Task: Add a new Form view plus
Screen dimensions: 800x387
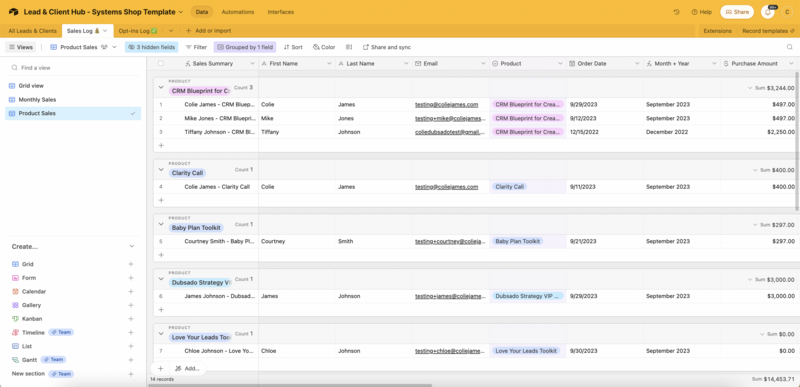Action: point(131,278)
